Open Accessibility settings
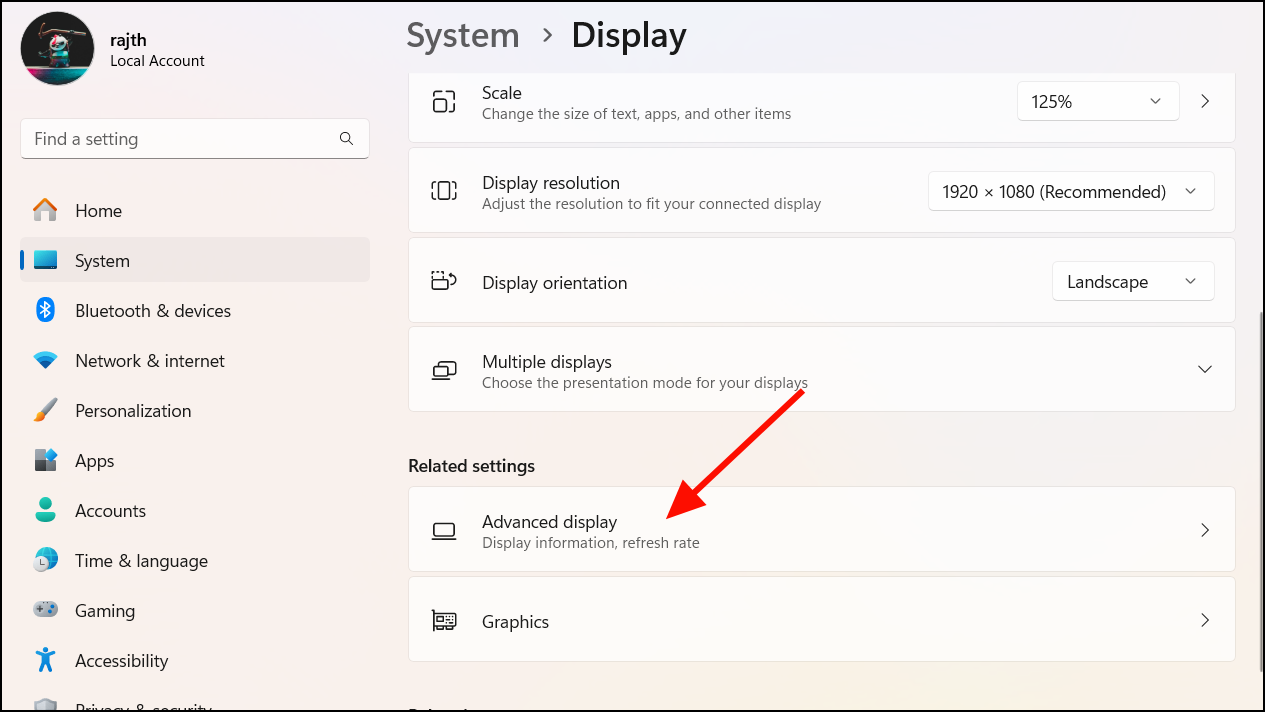This screenshot has height=712, width=1265. pyautogui.click(x=195, y=660)
